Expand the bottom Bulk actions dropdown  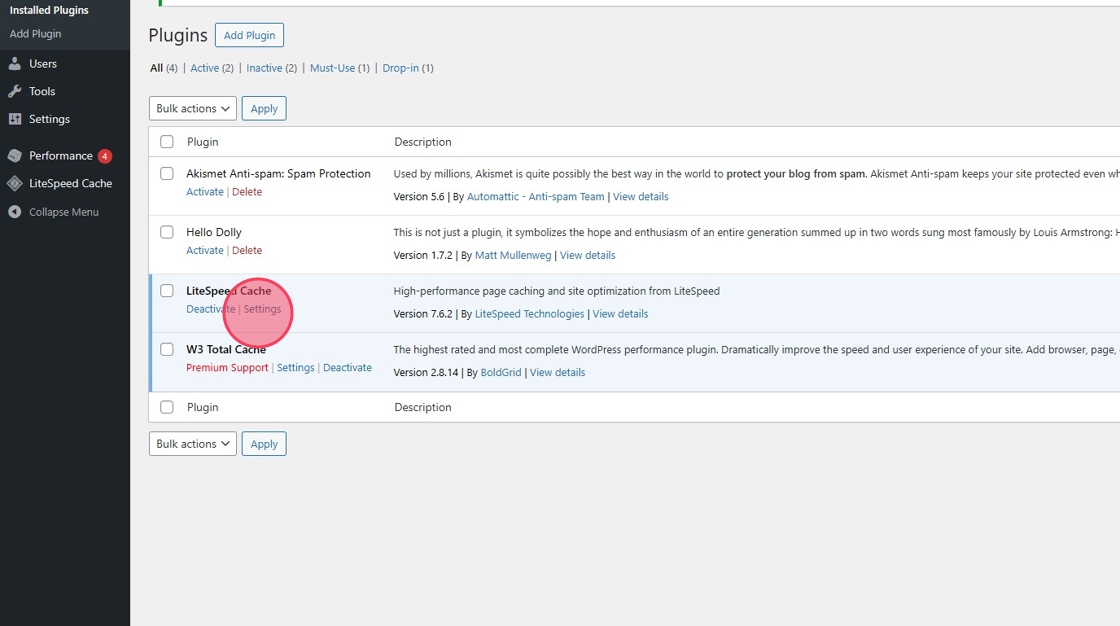[192, 444]
